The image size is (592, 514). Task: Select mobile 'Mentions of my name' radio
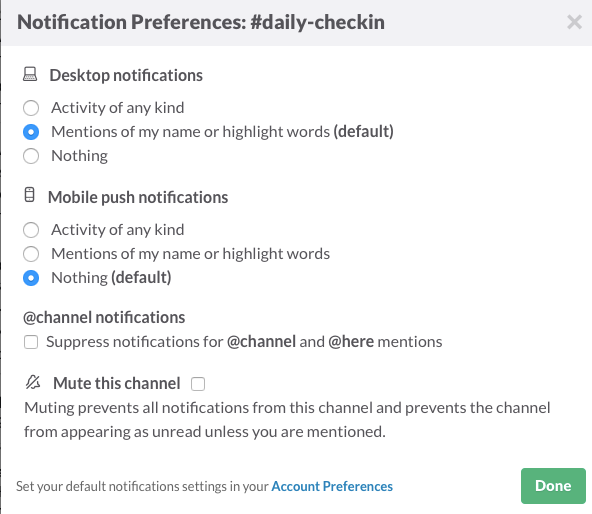(31, 254)
